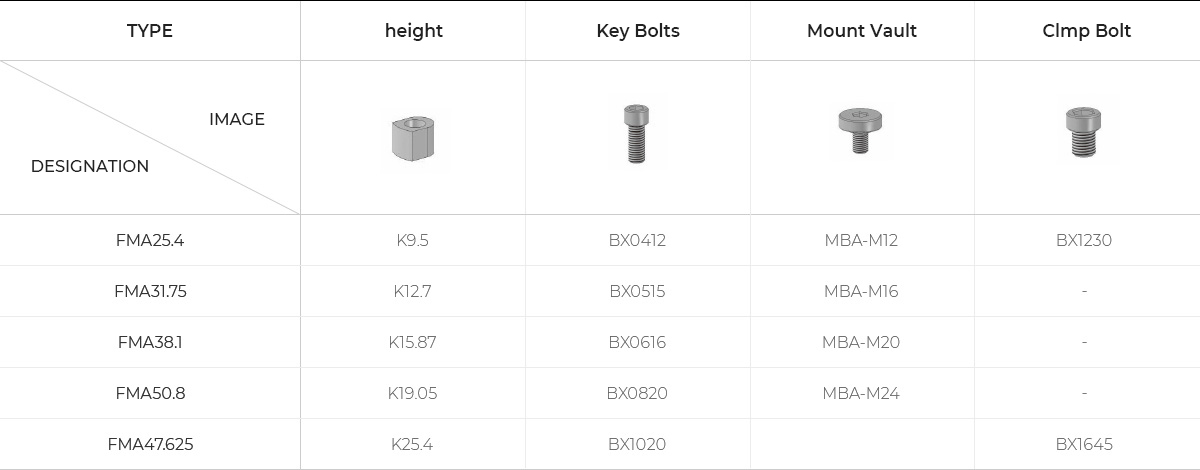This screenshot has height=470, width=1200.
Task: Select the K25.4 height value
Action: [x=412, y=444]
